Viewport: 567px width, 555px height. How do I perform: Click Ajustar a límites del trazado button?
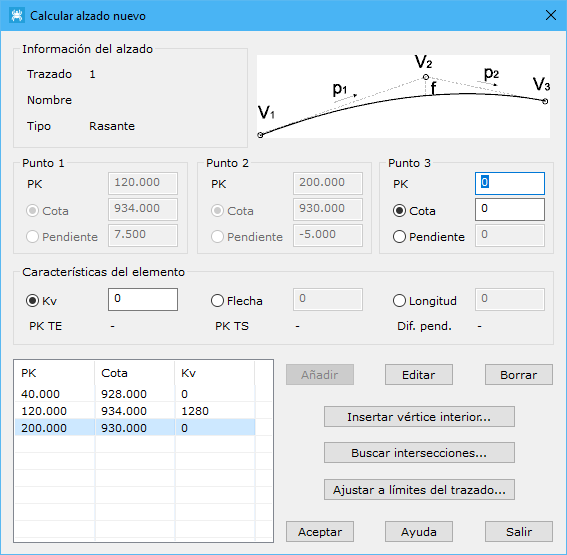(419, 490)
